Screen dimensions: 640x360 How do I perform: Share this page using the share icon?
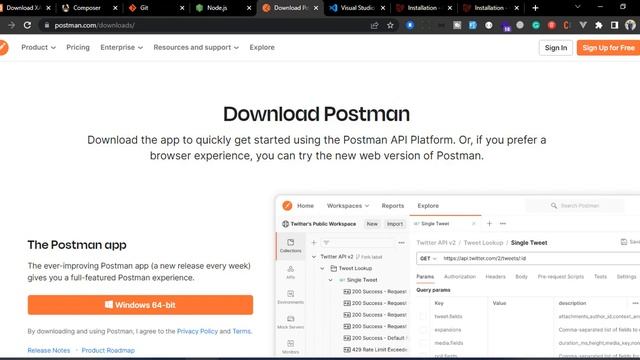(x=374, y=25)
